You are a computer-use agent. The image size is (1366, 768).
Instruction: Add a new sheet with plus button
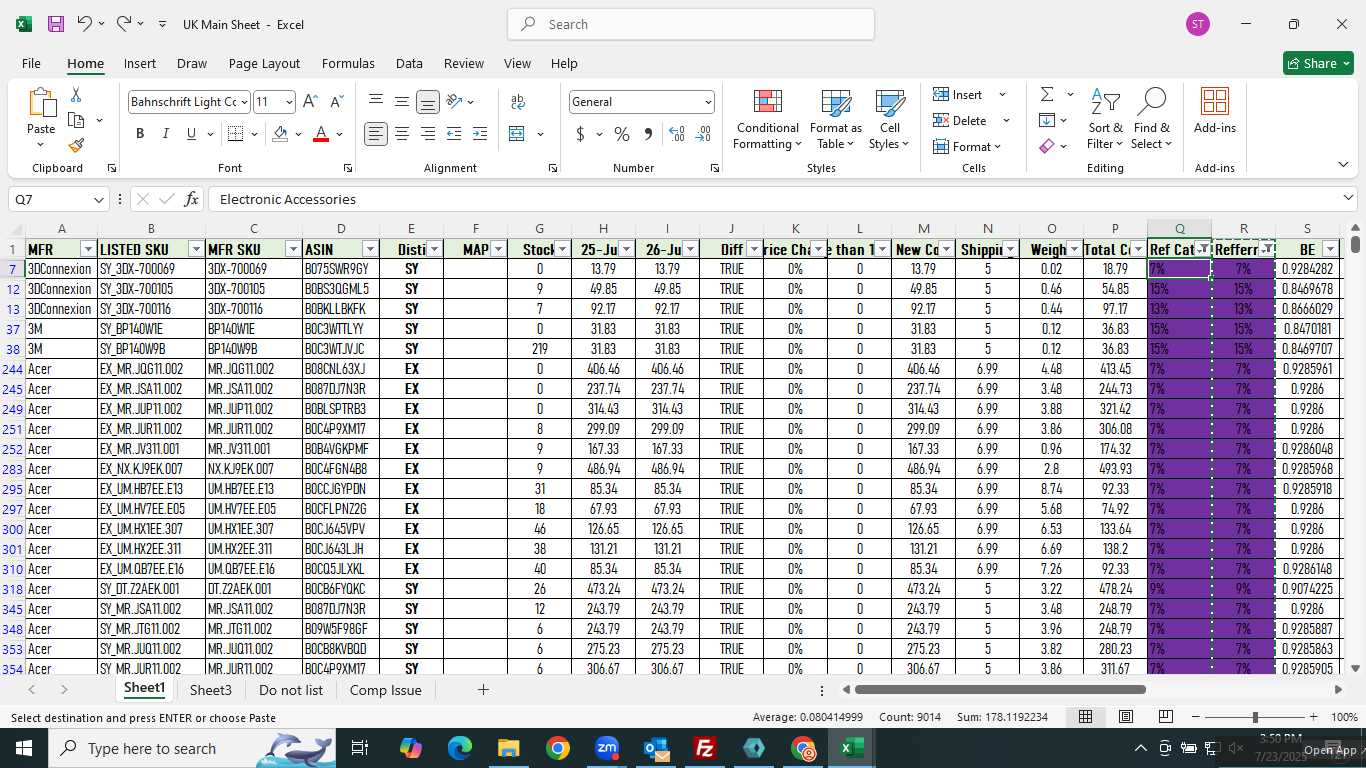483,690
